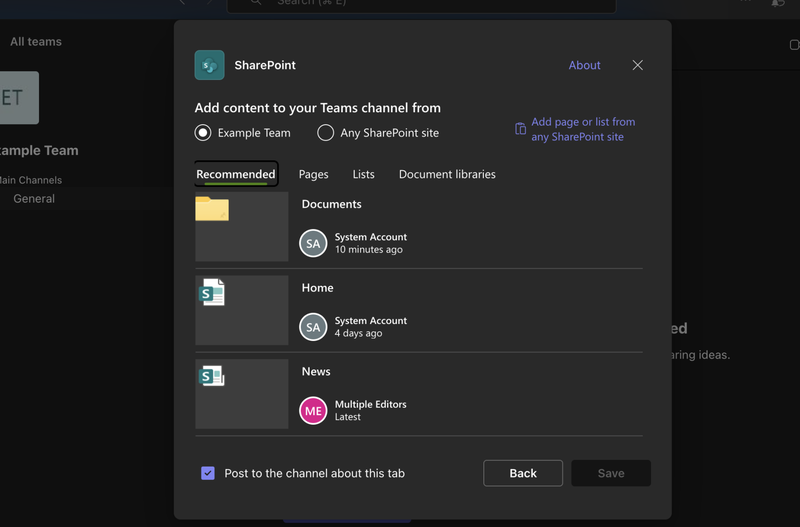Screen dimensions: 800x527
Task: Click the SA avatar under Documents
Action: [313, 243]
